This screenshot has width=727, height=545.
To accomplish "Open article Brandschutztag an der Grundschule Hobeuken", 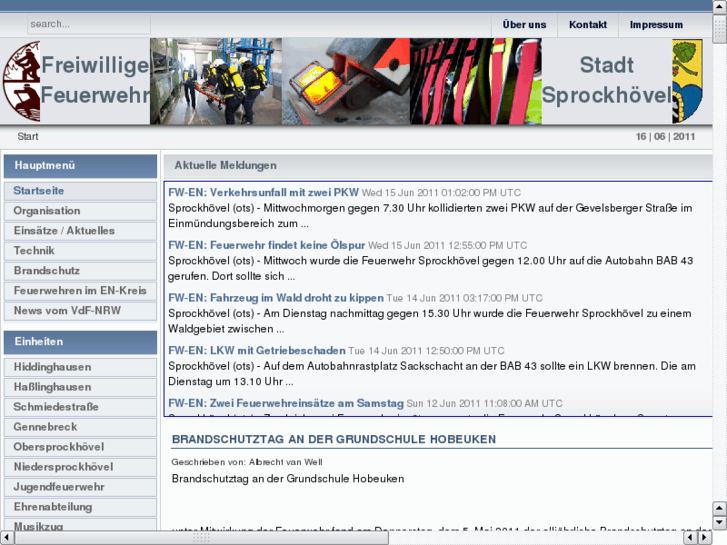I will (x=334, y=439).
